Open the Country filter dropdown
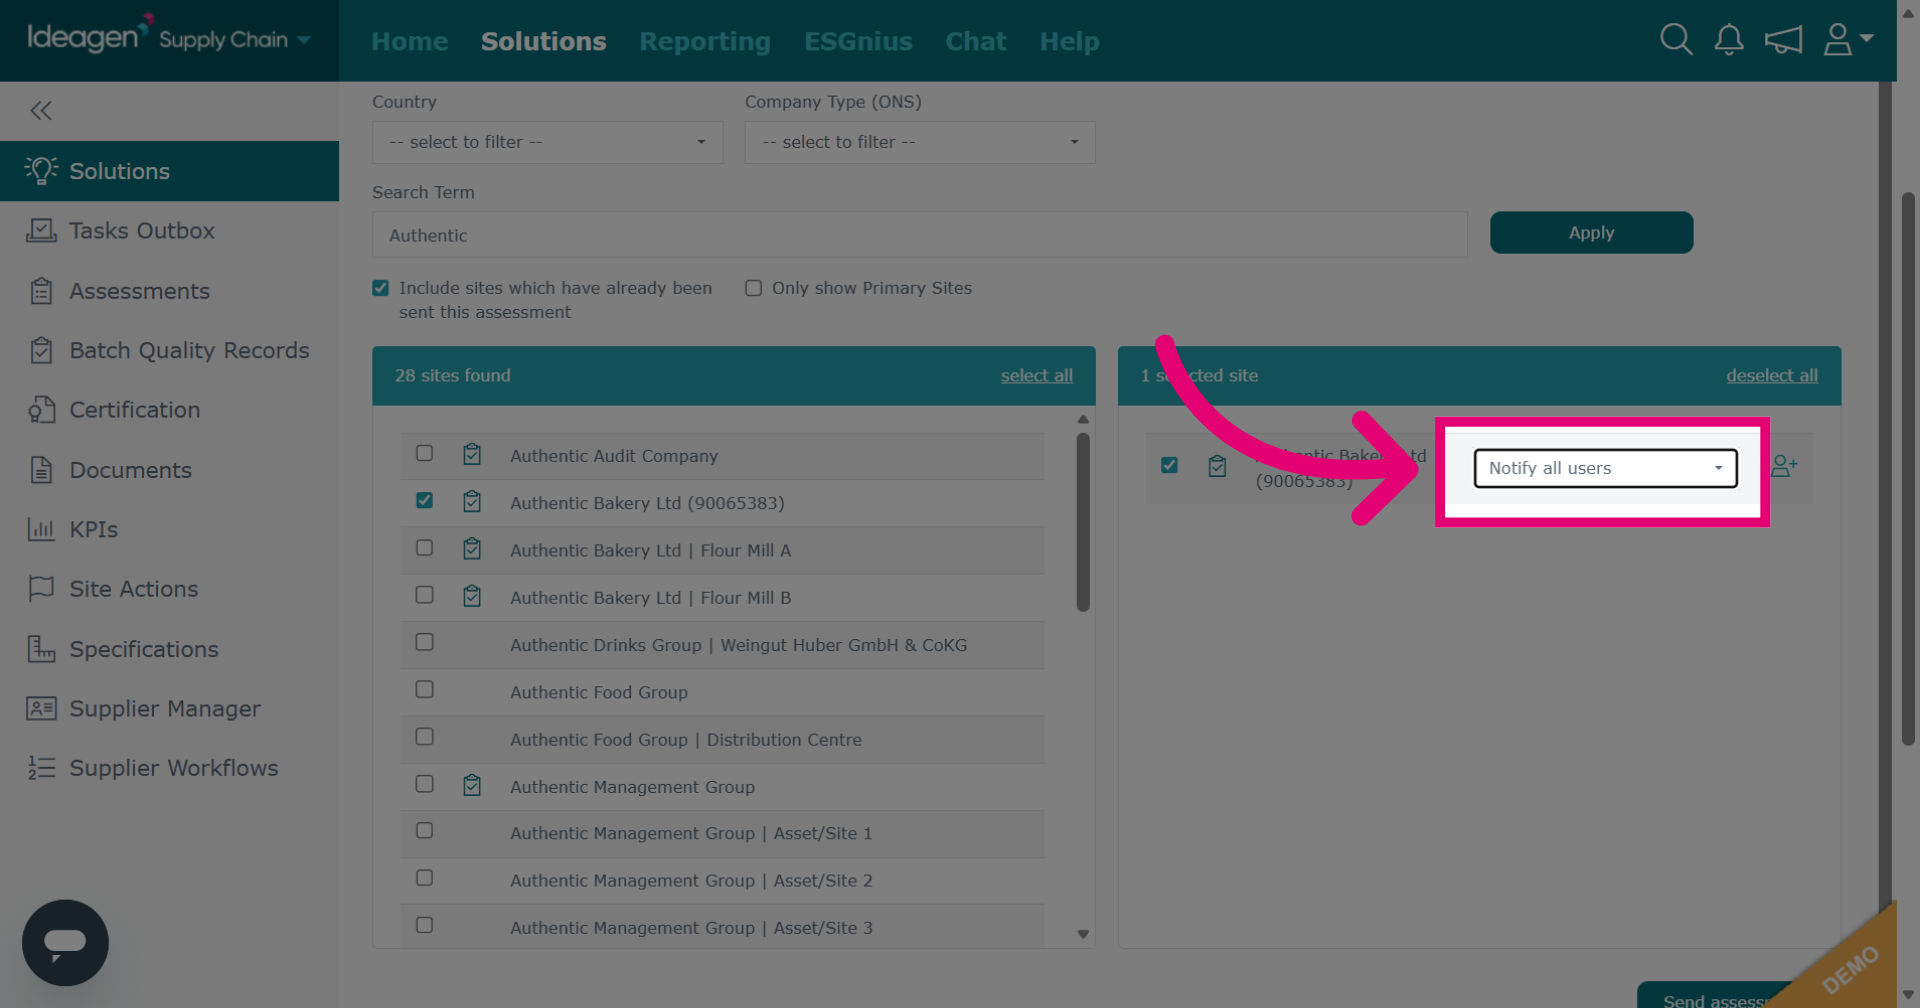 coord(547,142)
